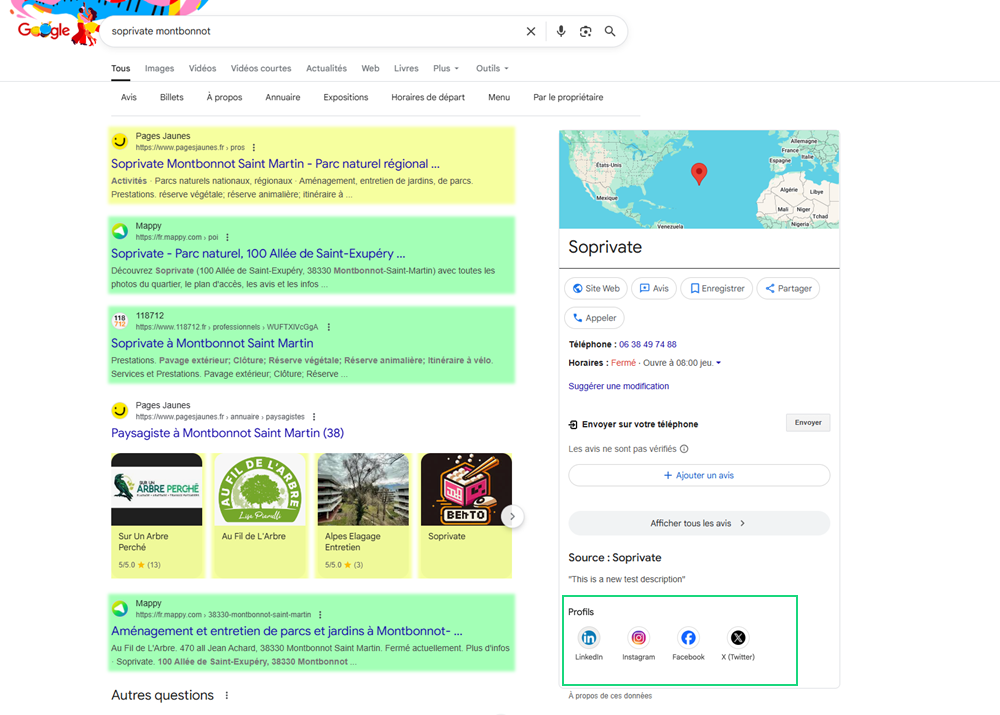Select the Actualités tab

tap(326, 69)
